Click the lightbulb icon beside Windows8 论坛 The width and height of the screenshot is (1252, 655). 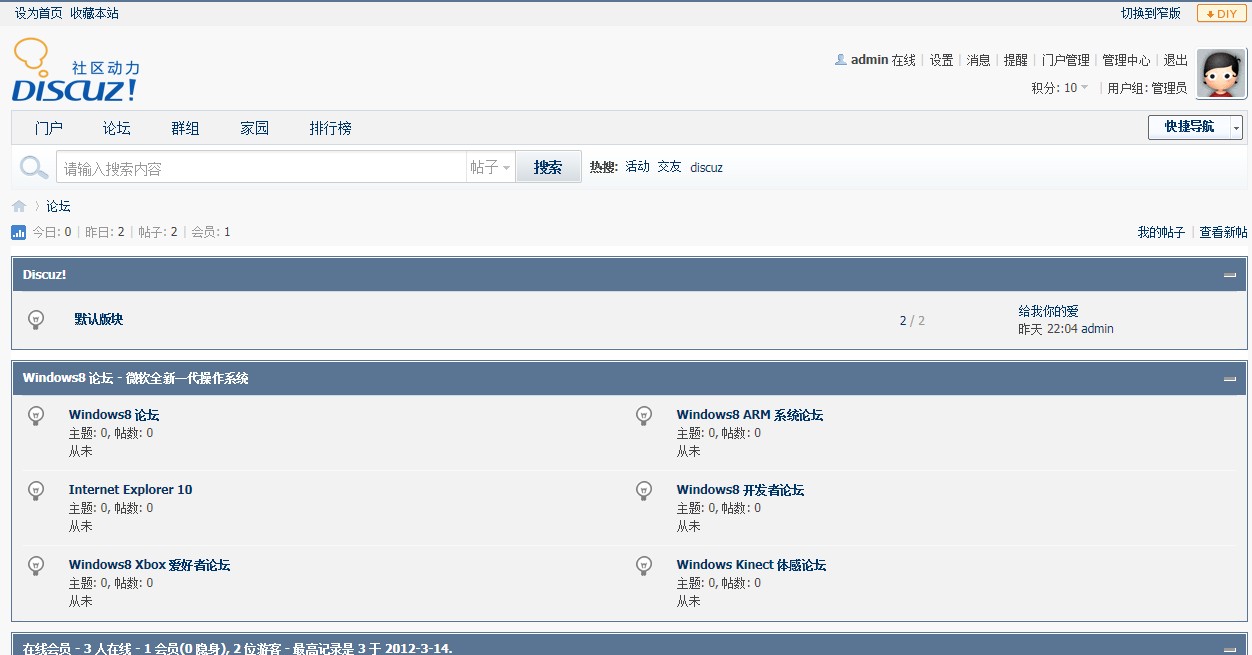click(36, 415)
